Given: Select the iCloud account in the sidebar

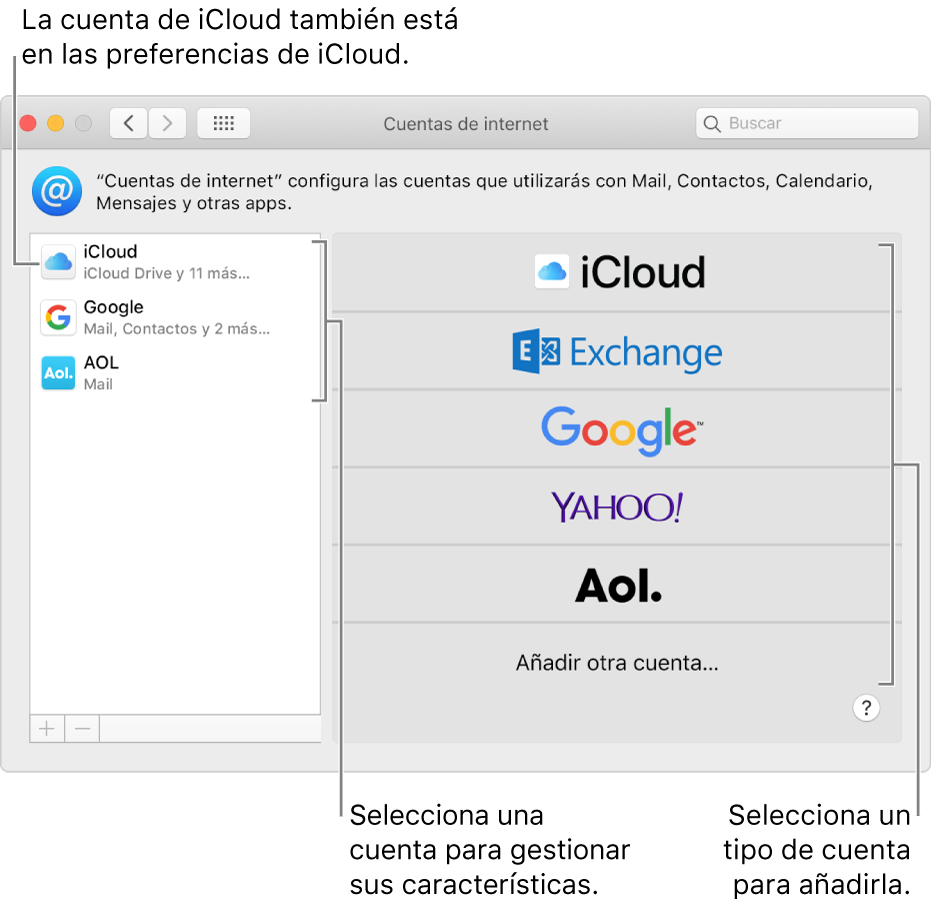Looking at the screenshot, I should click(175, 262).
